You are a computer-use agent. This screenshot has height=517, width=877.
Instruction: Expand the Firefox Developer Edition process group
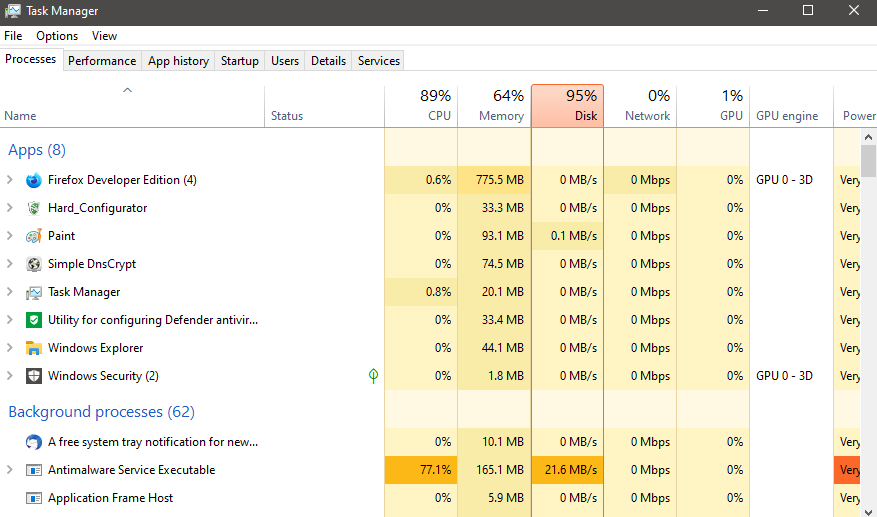point(10,180)
